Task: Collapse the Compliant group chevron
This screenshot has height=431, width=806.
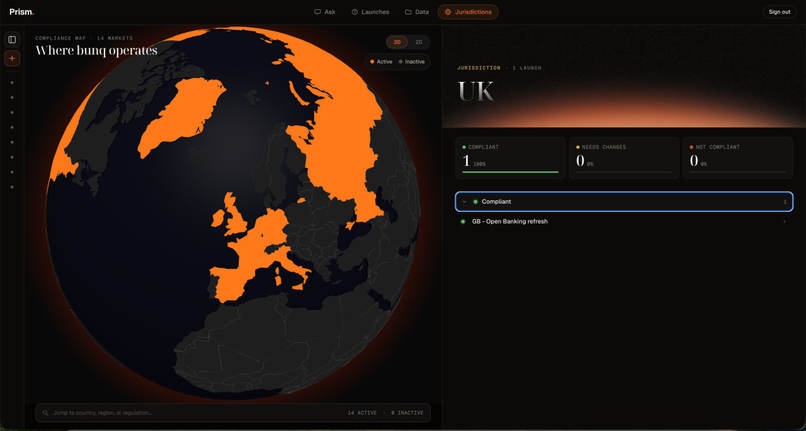Action: point(465,202)
